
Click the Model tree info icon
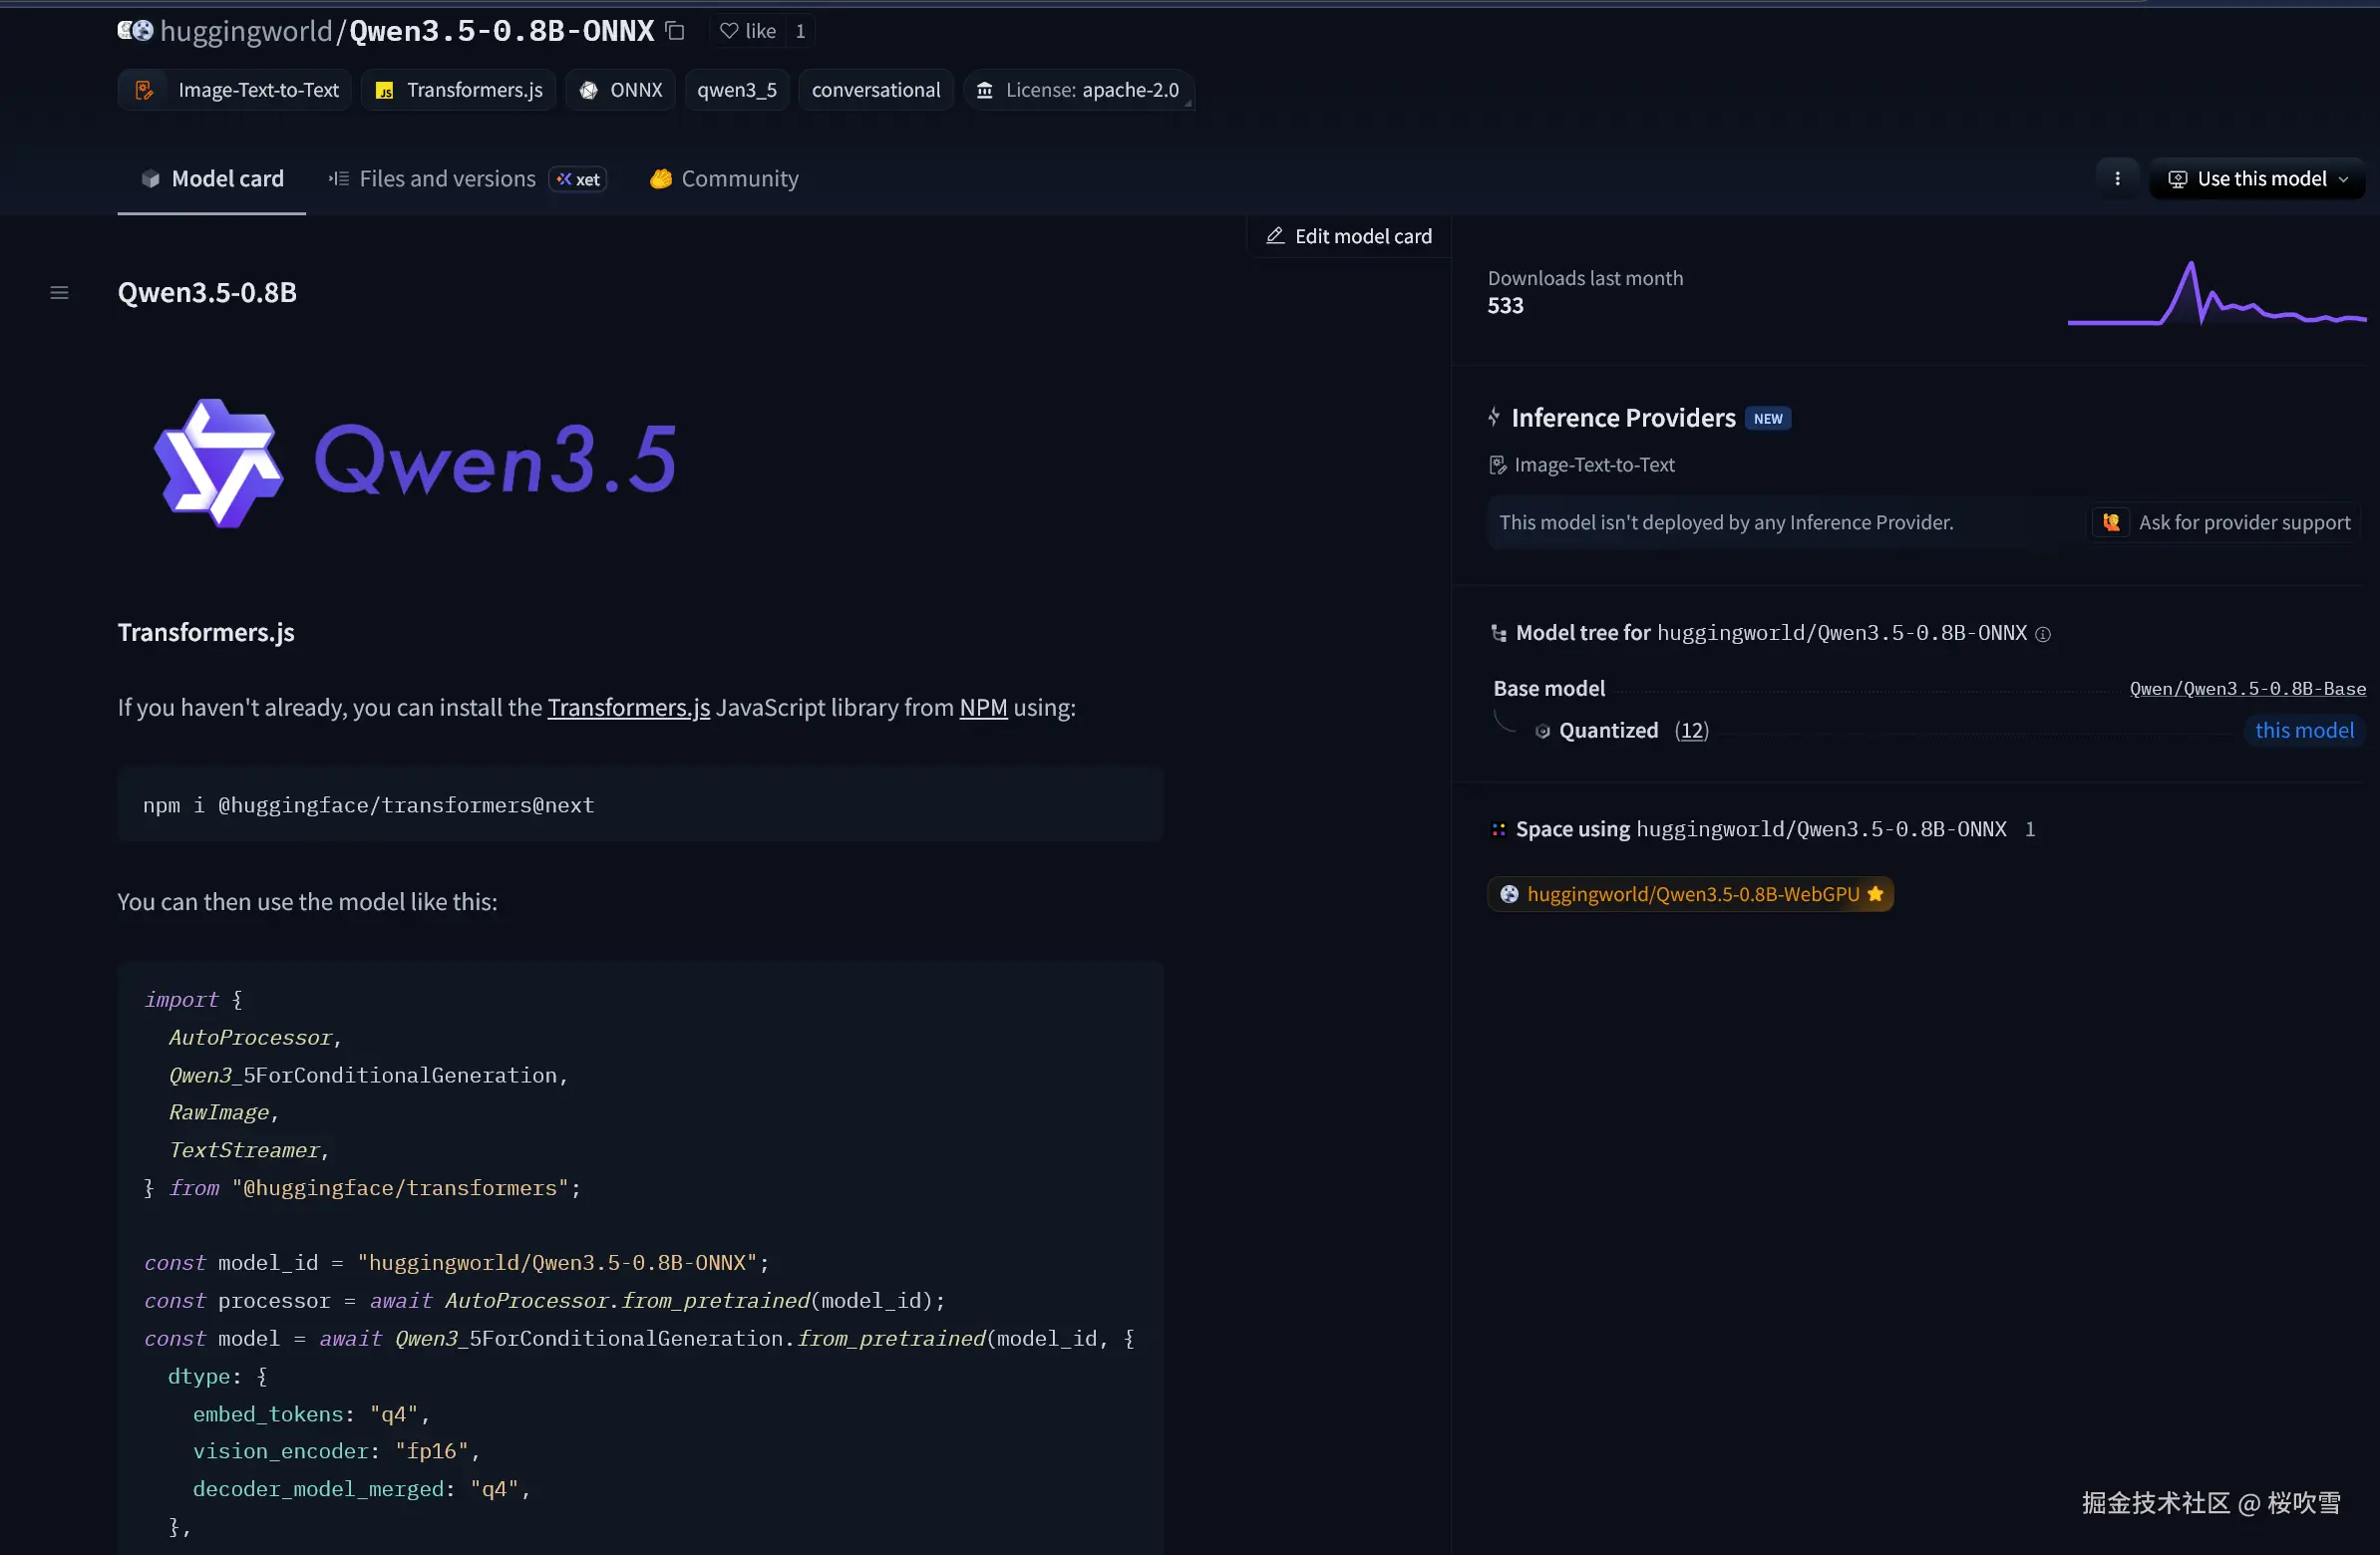point(2044,634)
